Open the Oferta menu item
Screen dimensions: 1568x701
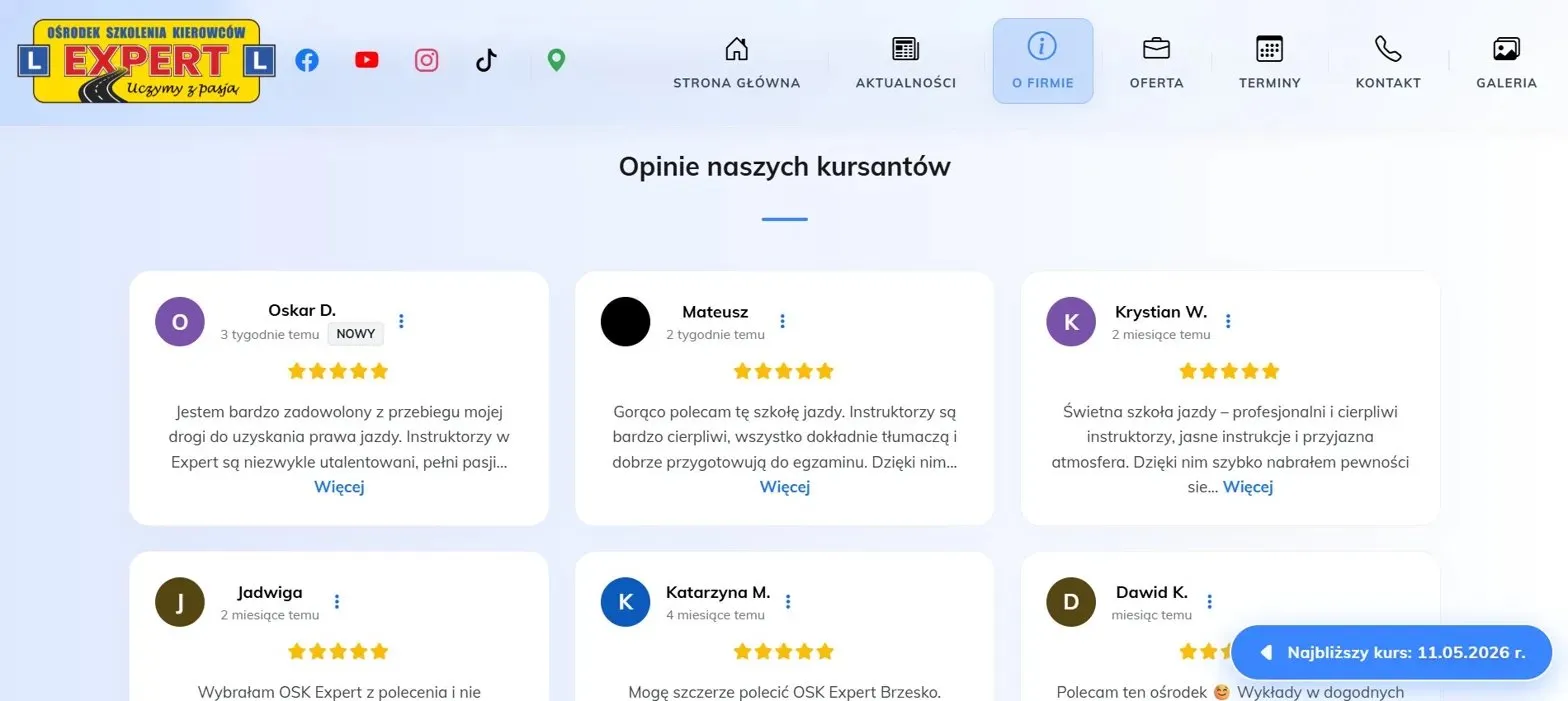pyautogui.click(x=1157, y=61)
